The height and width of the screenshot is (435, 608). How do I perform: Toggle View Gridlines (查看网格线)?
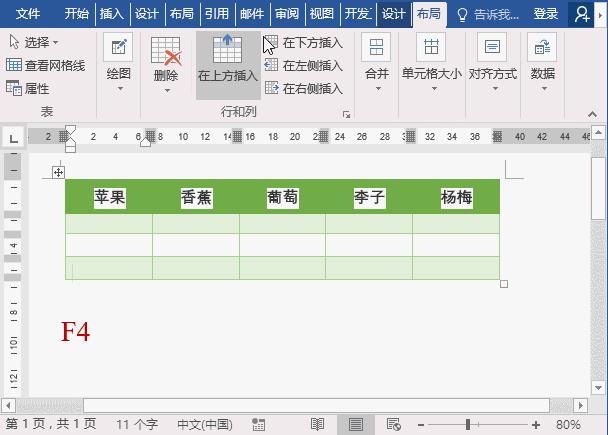(x=45, y=65)
